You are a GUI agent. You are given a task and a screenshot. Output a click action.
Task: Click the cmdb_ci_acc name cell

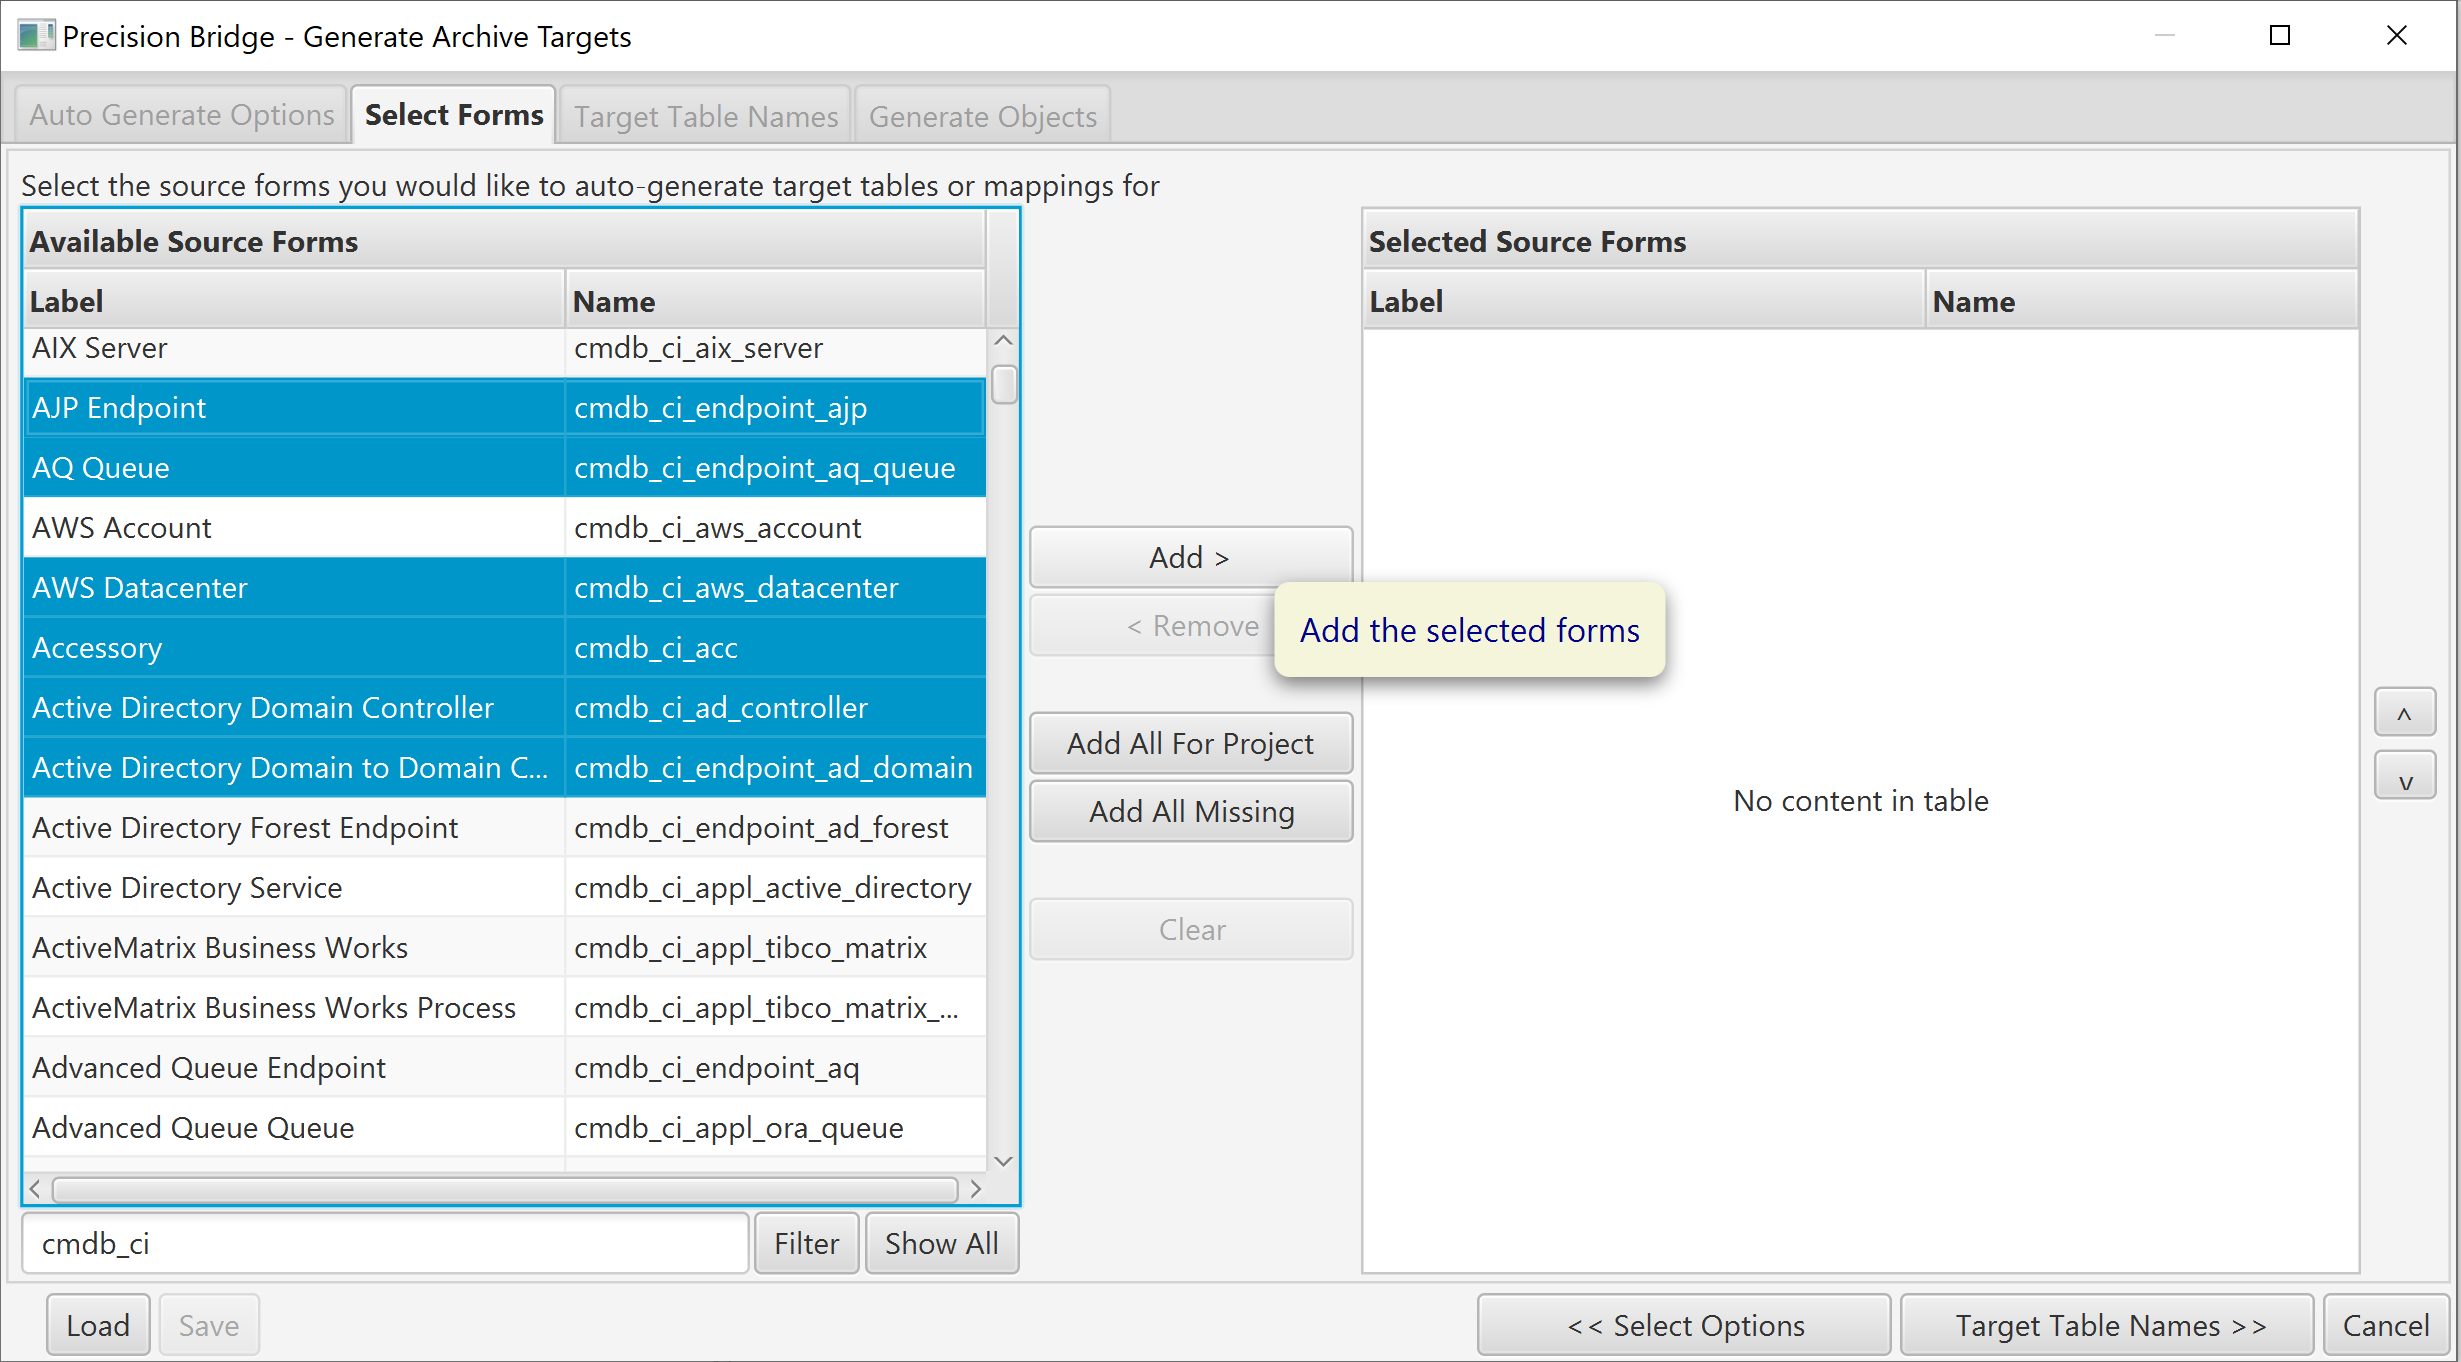click(x=776, y=647)
